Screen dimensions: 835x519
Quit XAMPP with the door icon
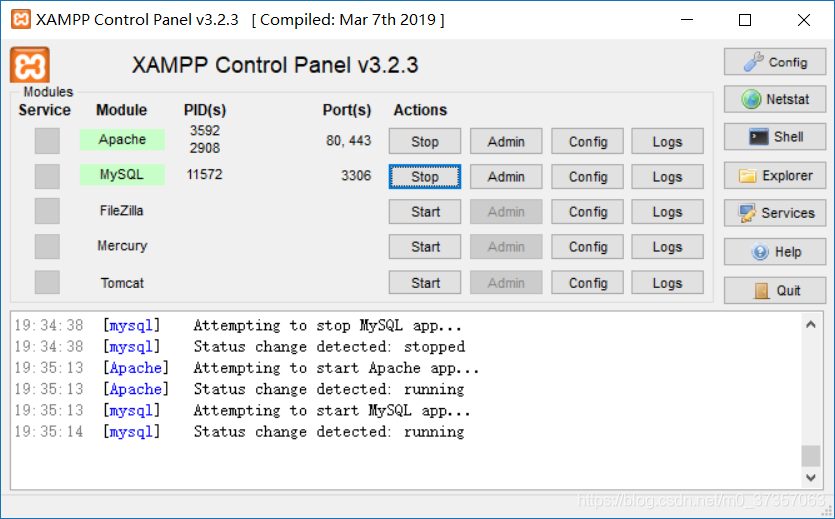pyautogui.click(x=775, y=291)
